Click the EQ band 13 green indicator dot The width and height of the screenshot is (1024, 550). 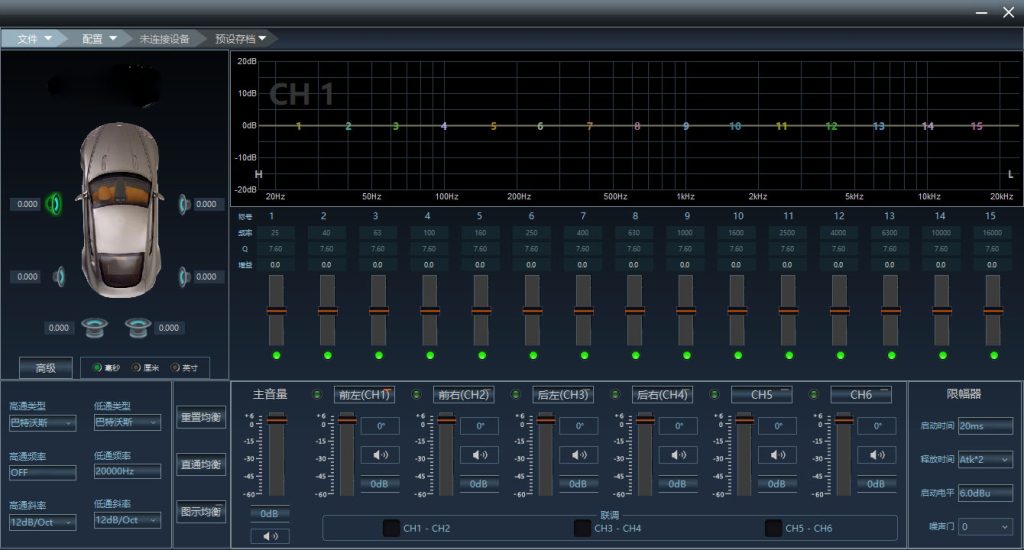coord(891,355)
